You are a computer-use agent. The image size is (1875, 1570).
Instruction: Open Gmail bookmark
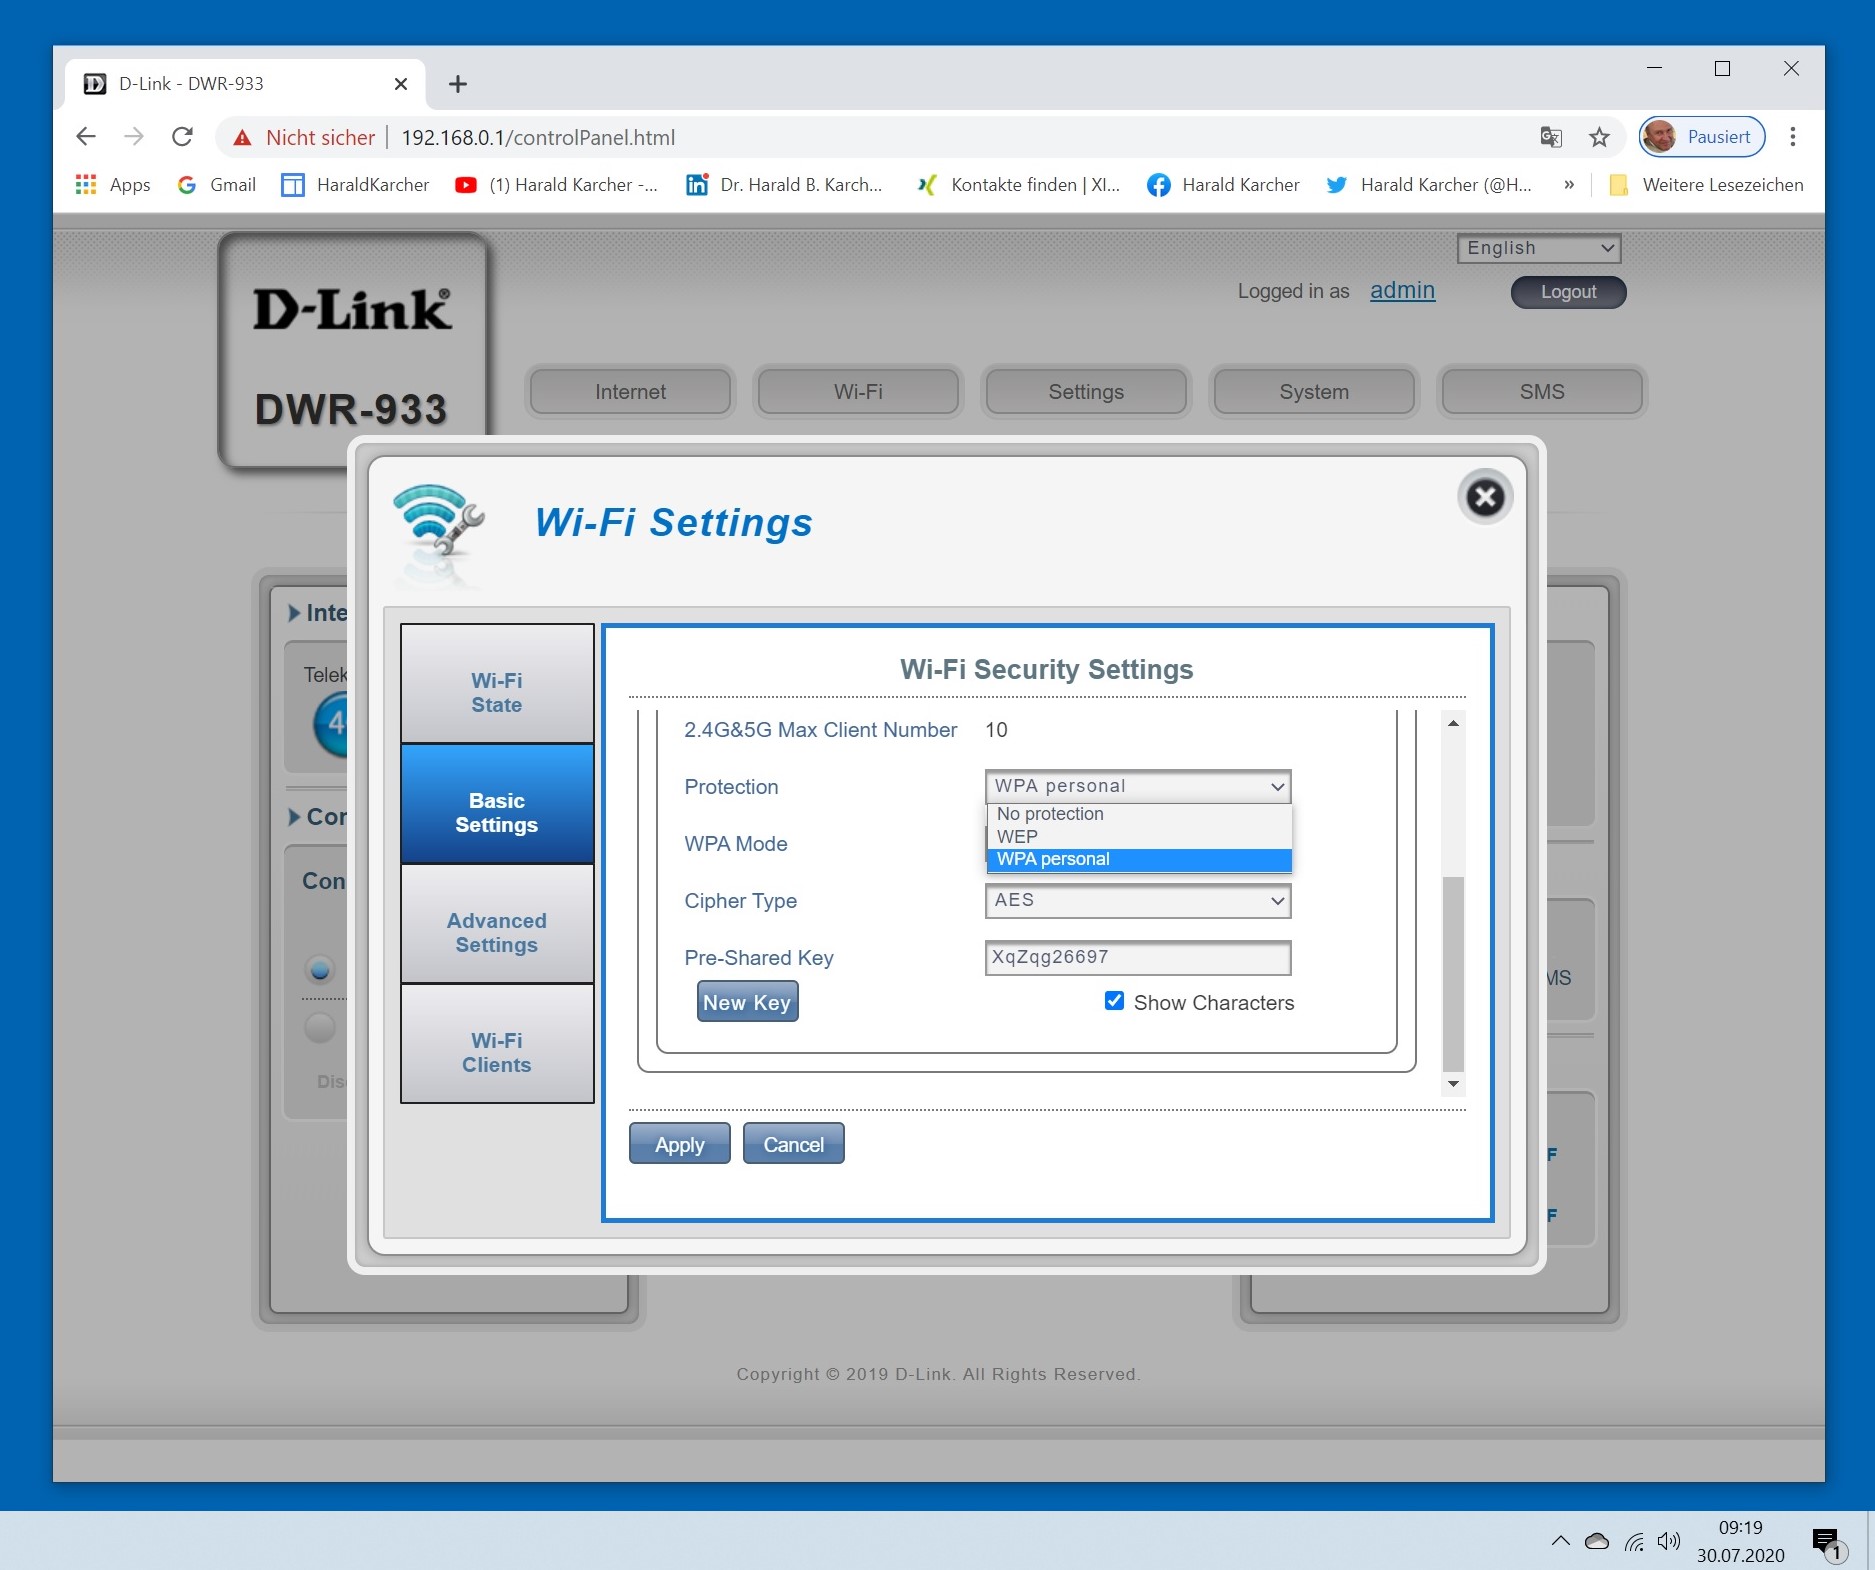pos(217,185)
